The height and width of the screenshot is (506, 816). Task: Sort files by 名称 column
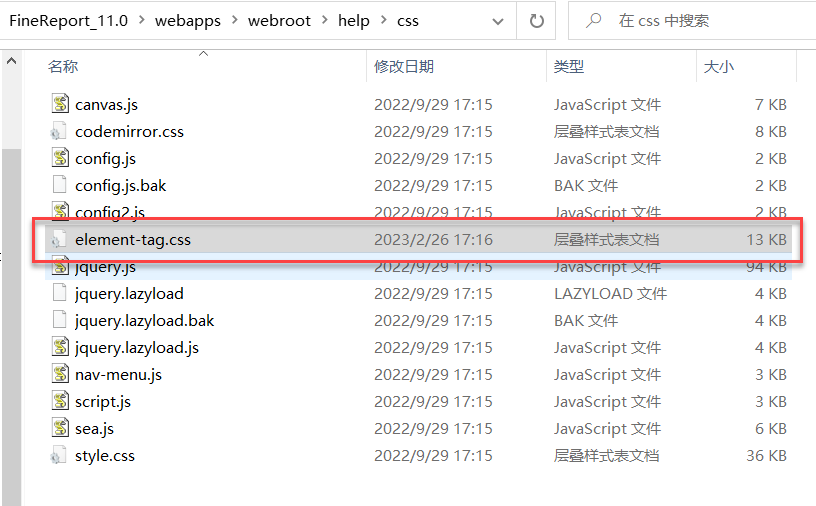tap(63, 67)
